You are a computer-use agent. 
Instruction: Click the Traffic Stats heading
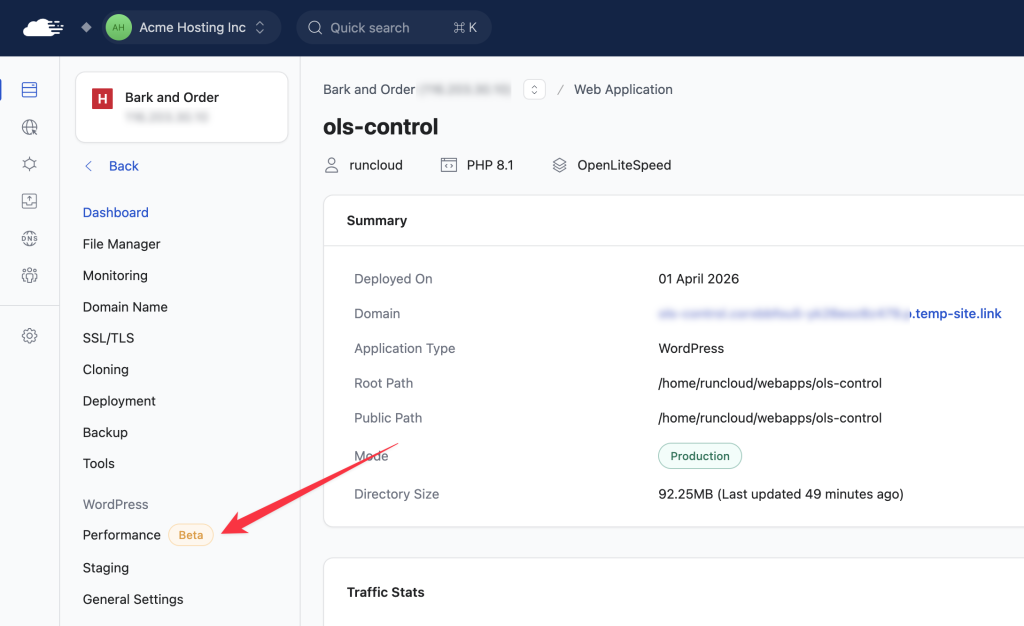pyautogui.click(x=385, y=591)
